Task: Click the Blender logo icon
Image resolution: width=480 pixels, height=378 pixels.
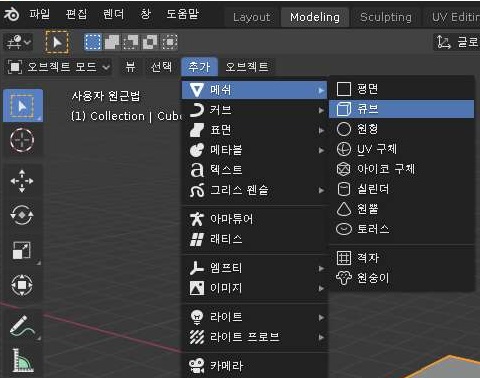Action: [11, 14]
